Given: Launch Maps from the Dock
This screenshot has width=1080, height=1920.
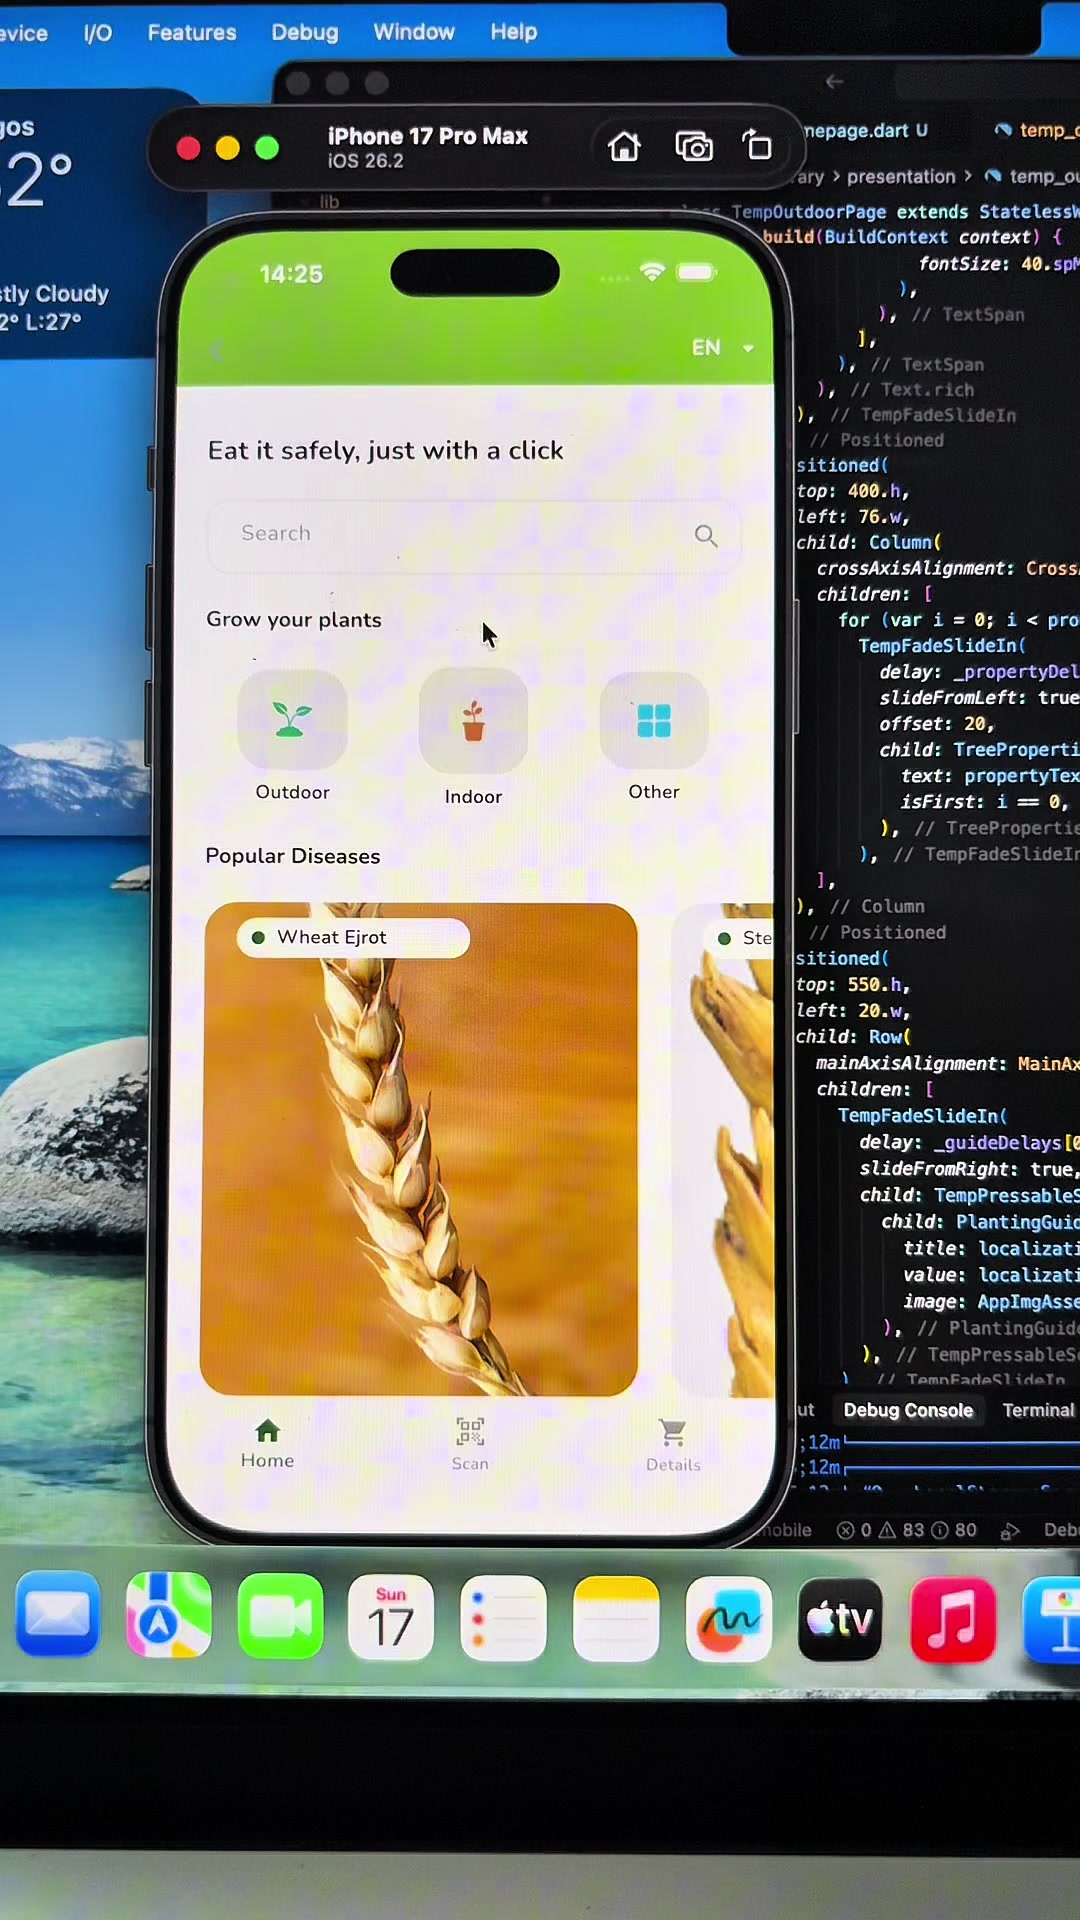Looking at the screenshot, I should [168, 1615].
